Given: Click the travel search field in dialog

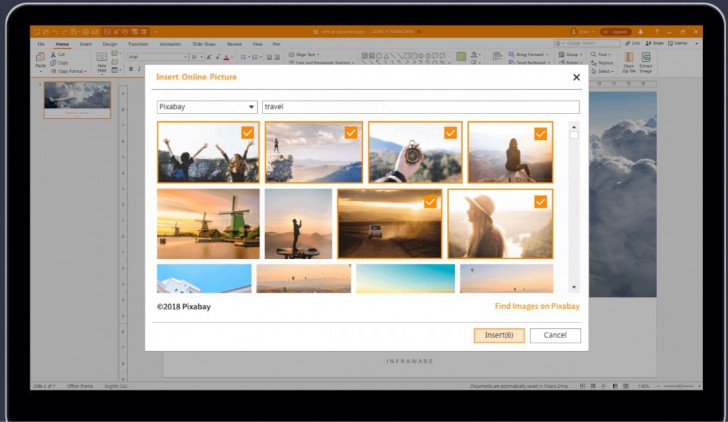Looking at the screenshot, I should pyautogui.click(x=421, y=107).
